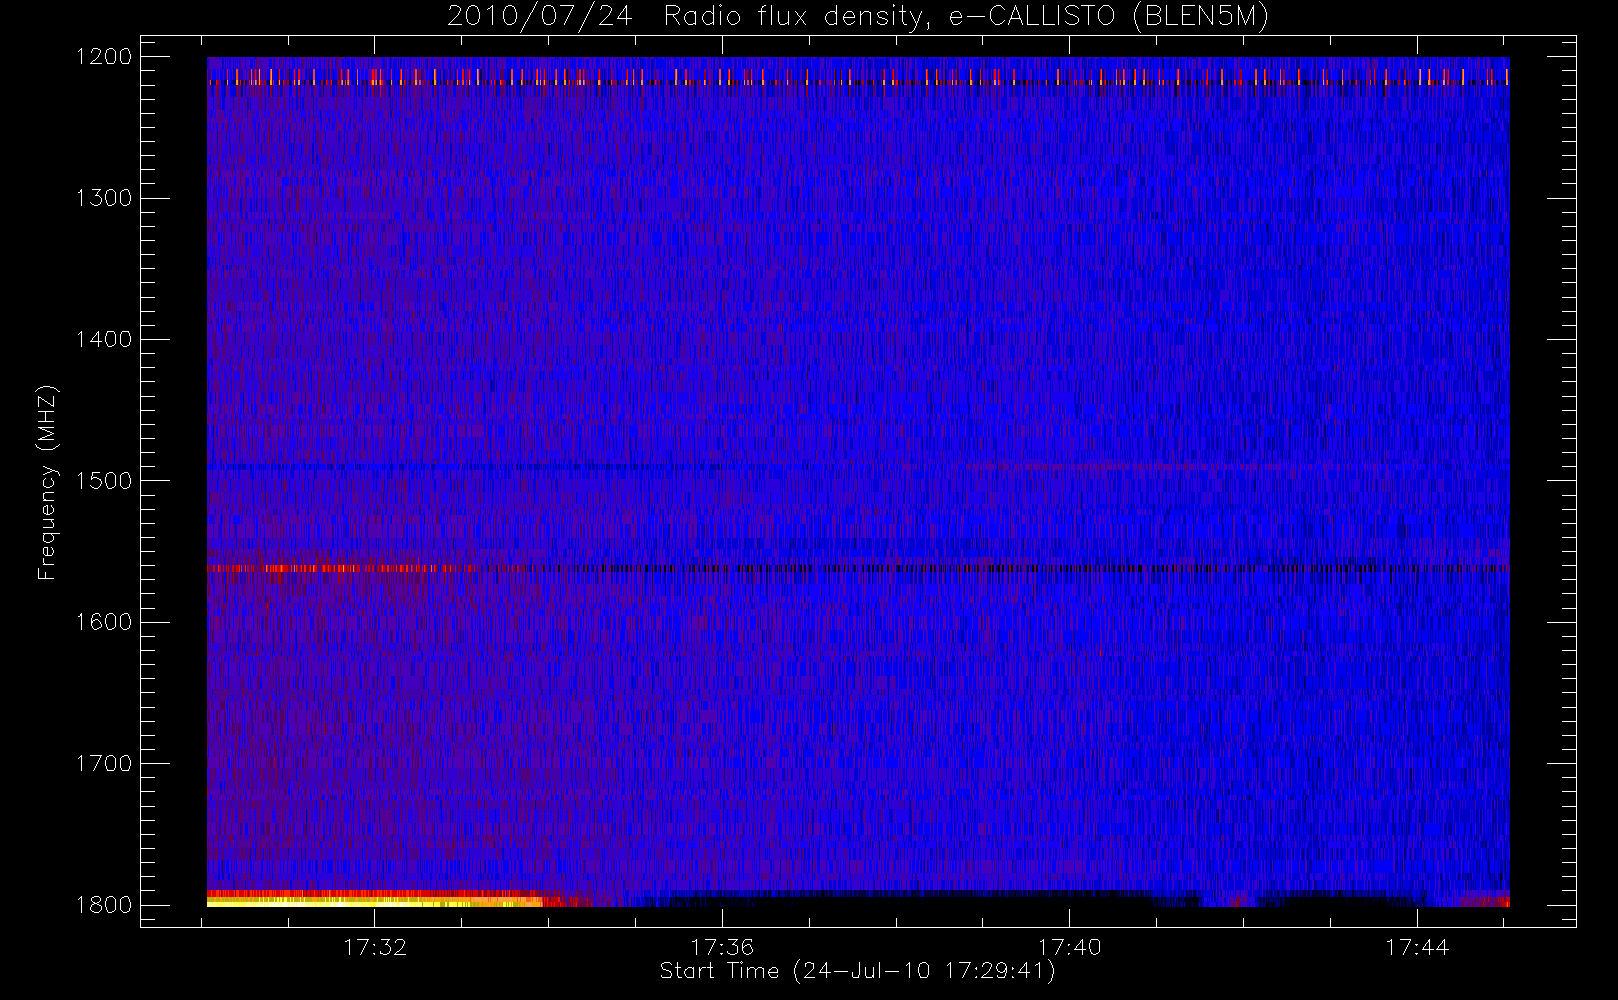Click the '17:36' time axis label

tap(722, 947)
